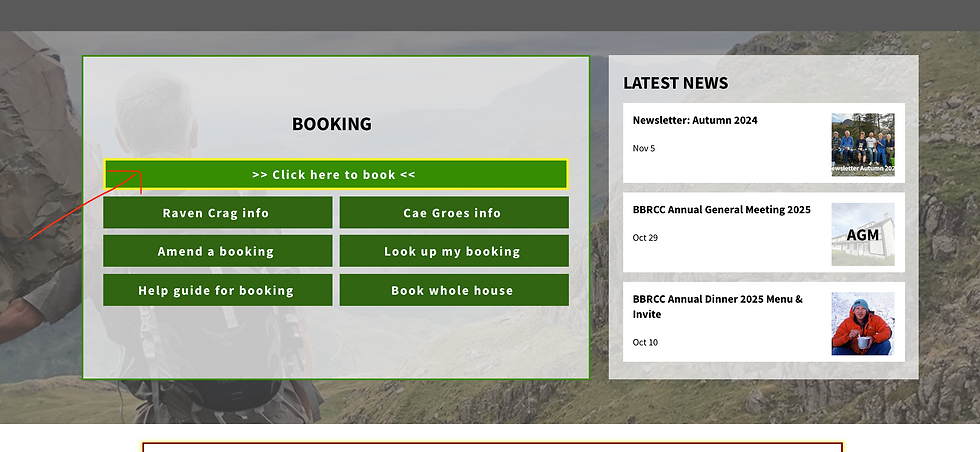Click the Oct 29 date text
The width and height of the screenshot is (980, 452).
645,238
